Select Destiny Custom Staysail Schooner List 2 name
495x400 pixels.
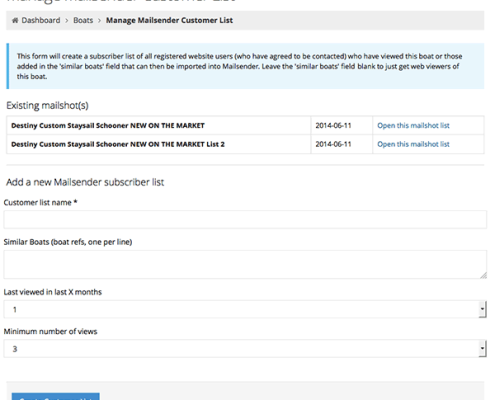(x=118, y=144)
